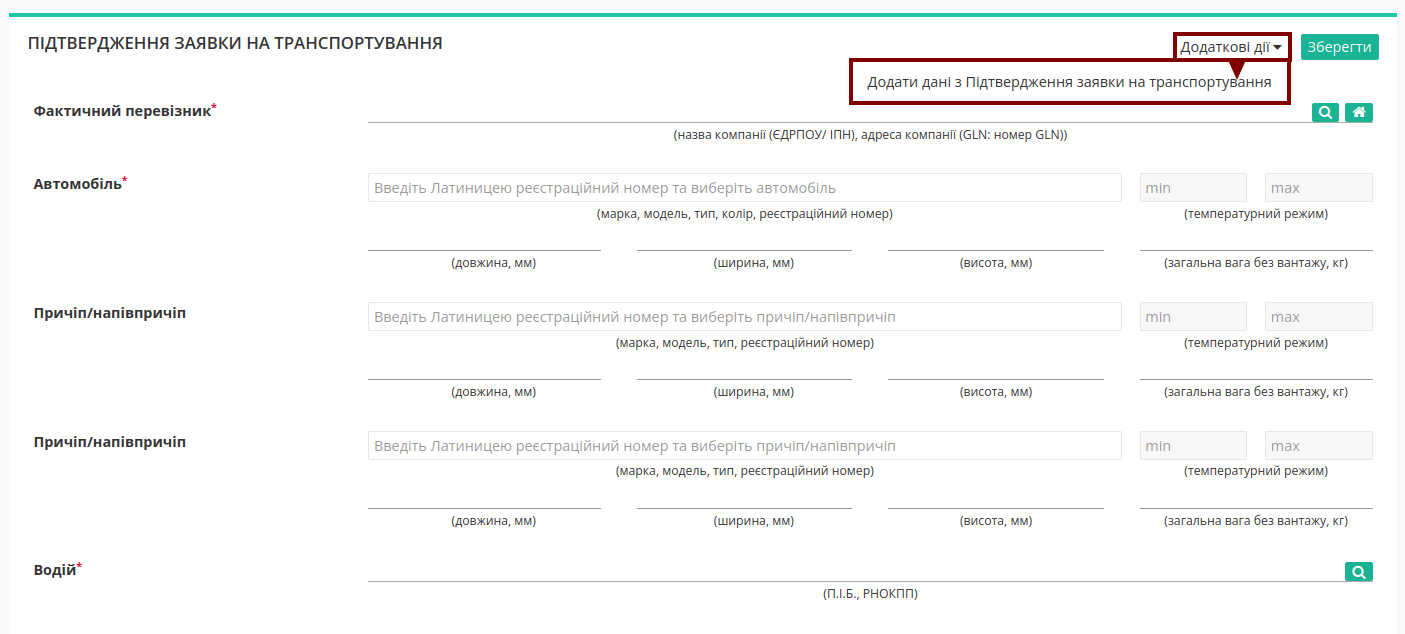The width and height of the screenshot is (1405, 634).
Task: Click the Автомобіль label
Action: coord(81,183)
